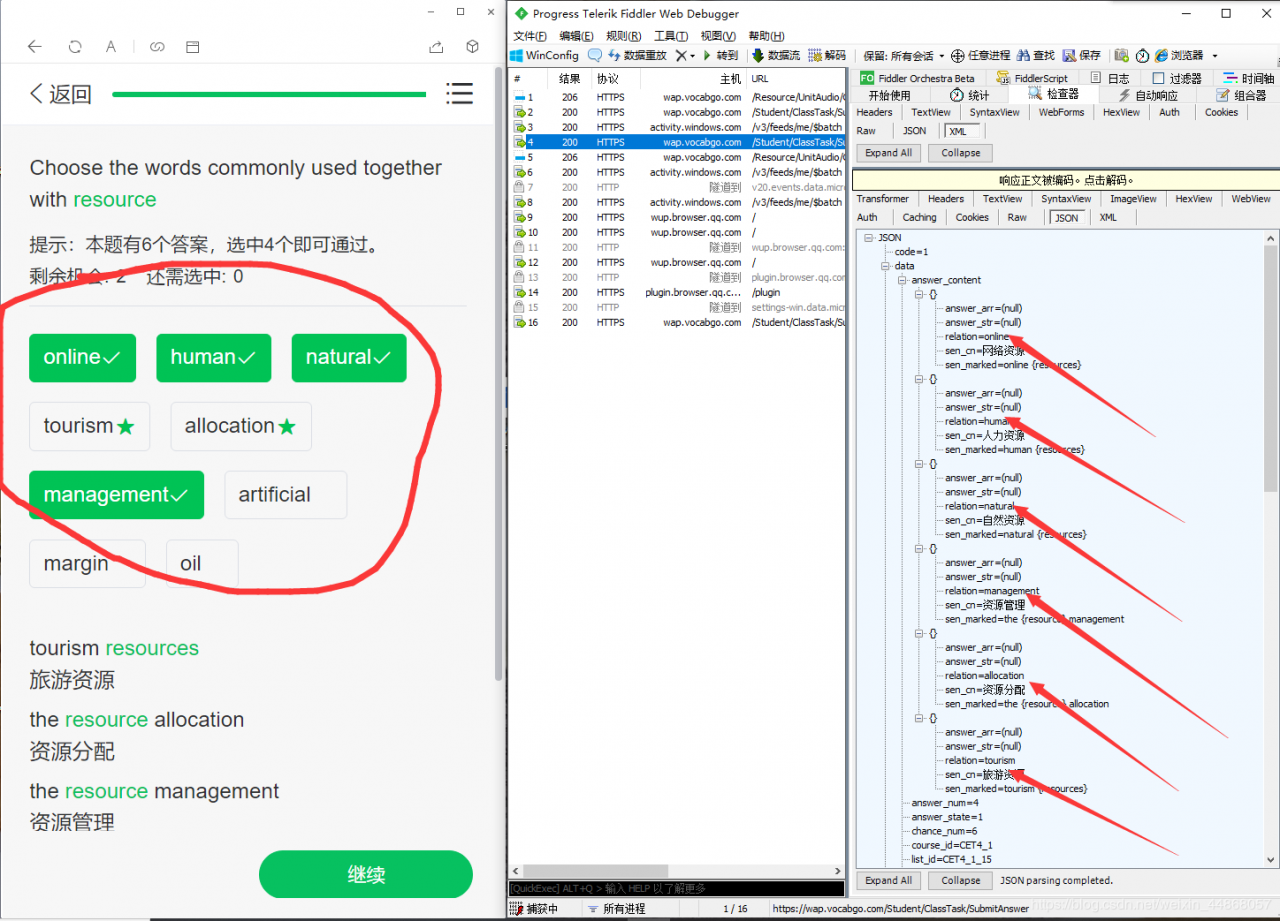Collapse the 'data' tree node

coord(885,266)
